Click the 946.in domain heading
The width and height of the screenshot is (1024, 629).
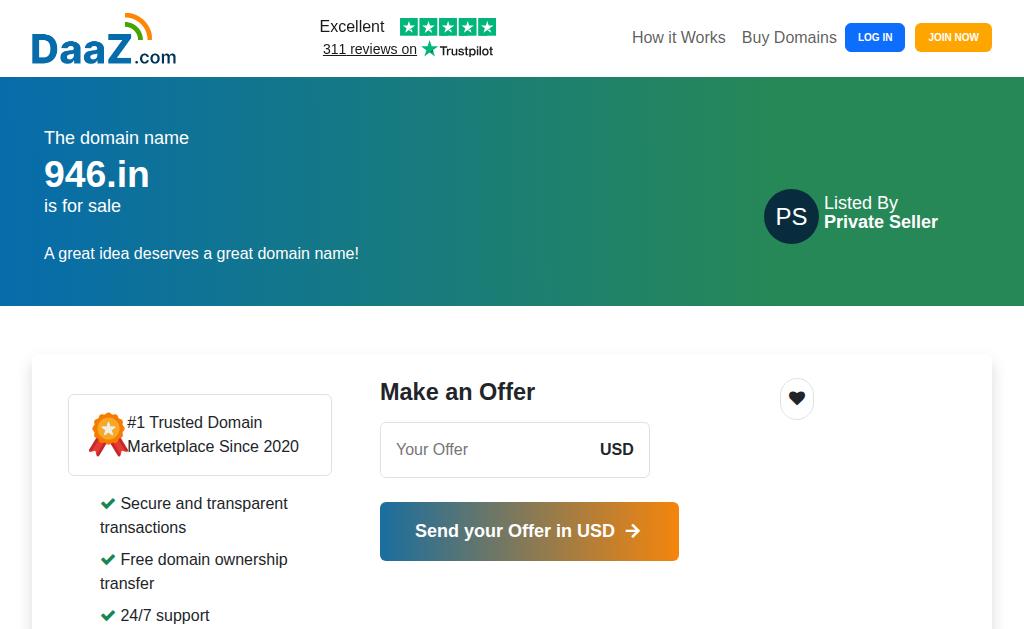tap(97, 174)
